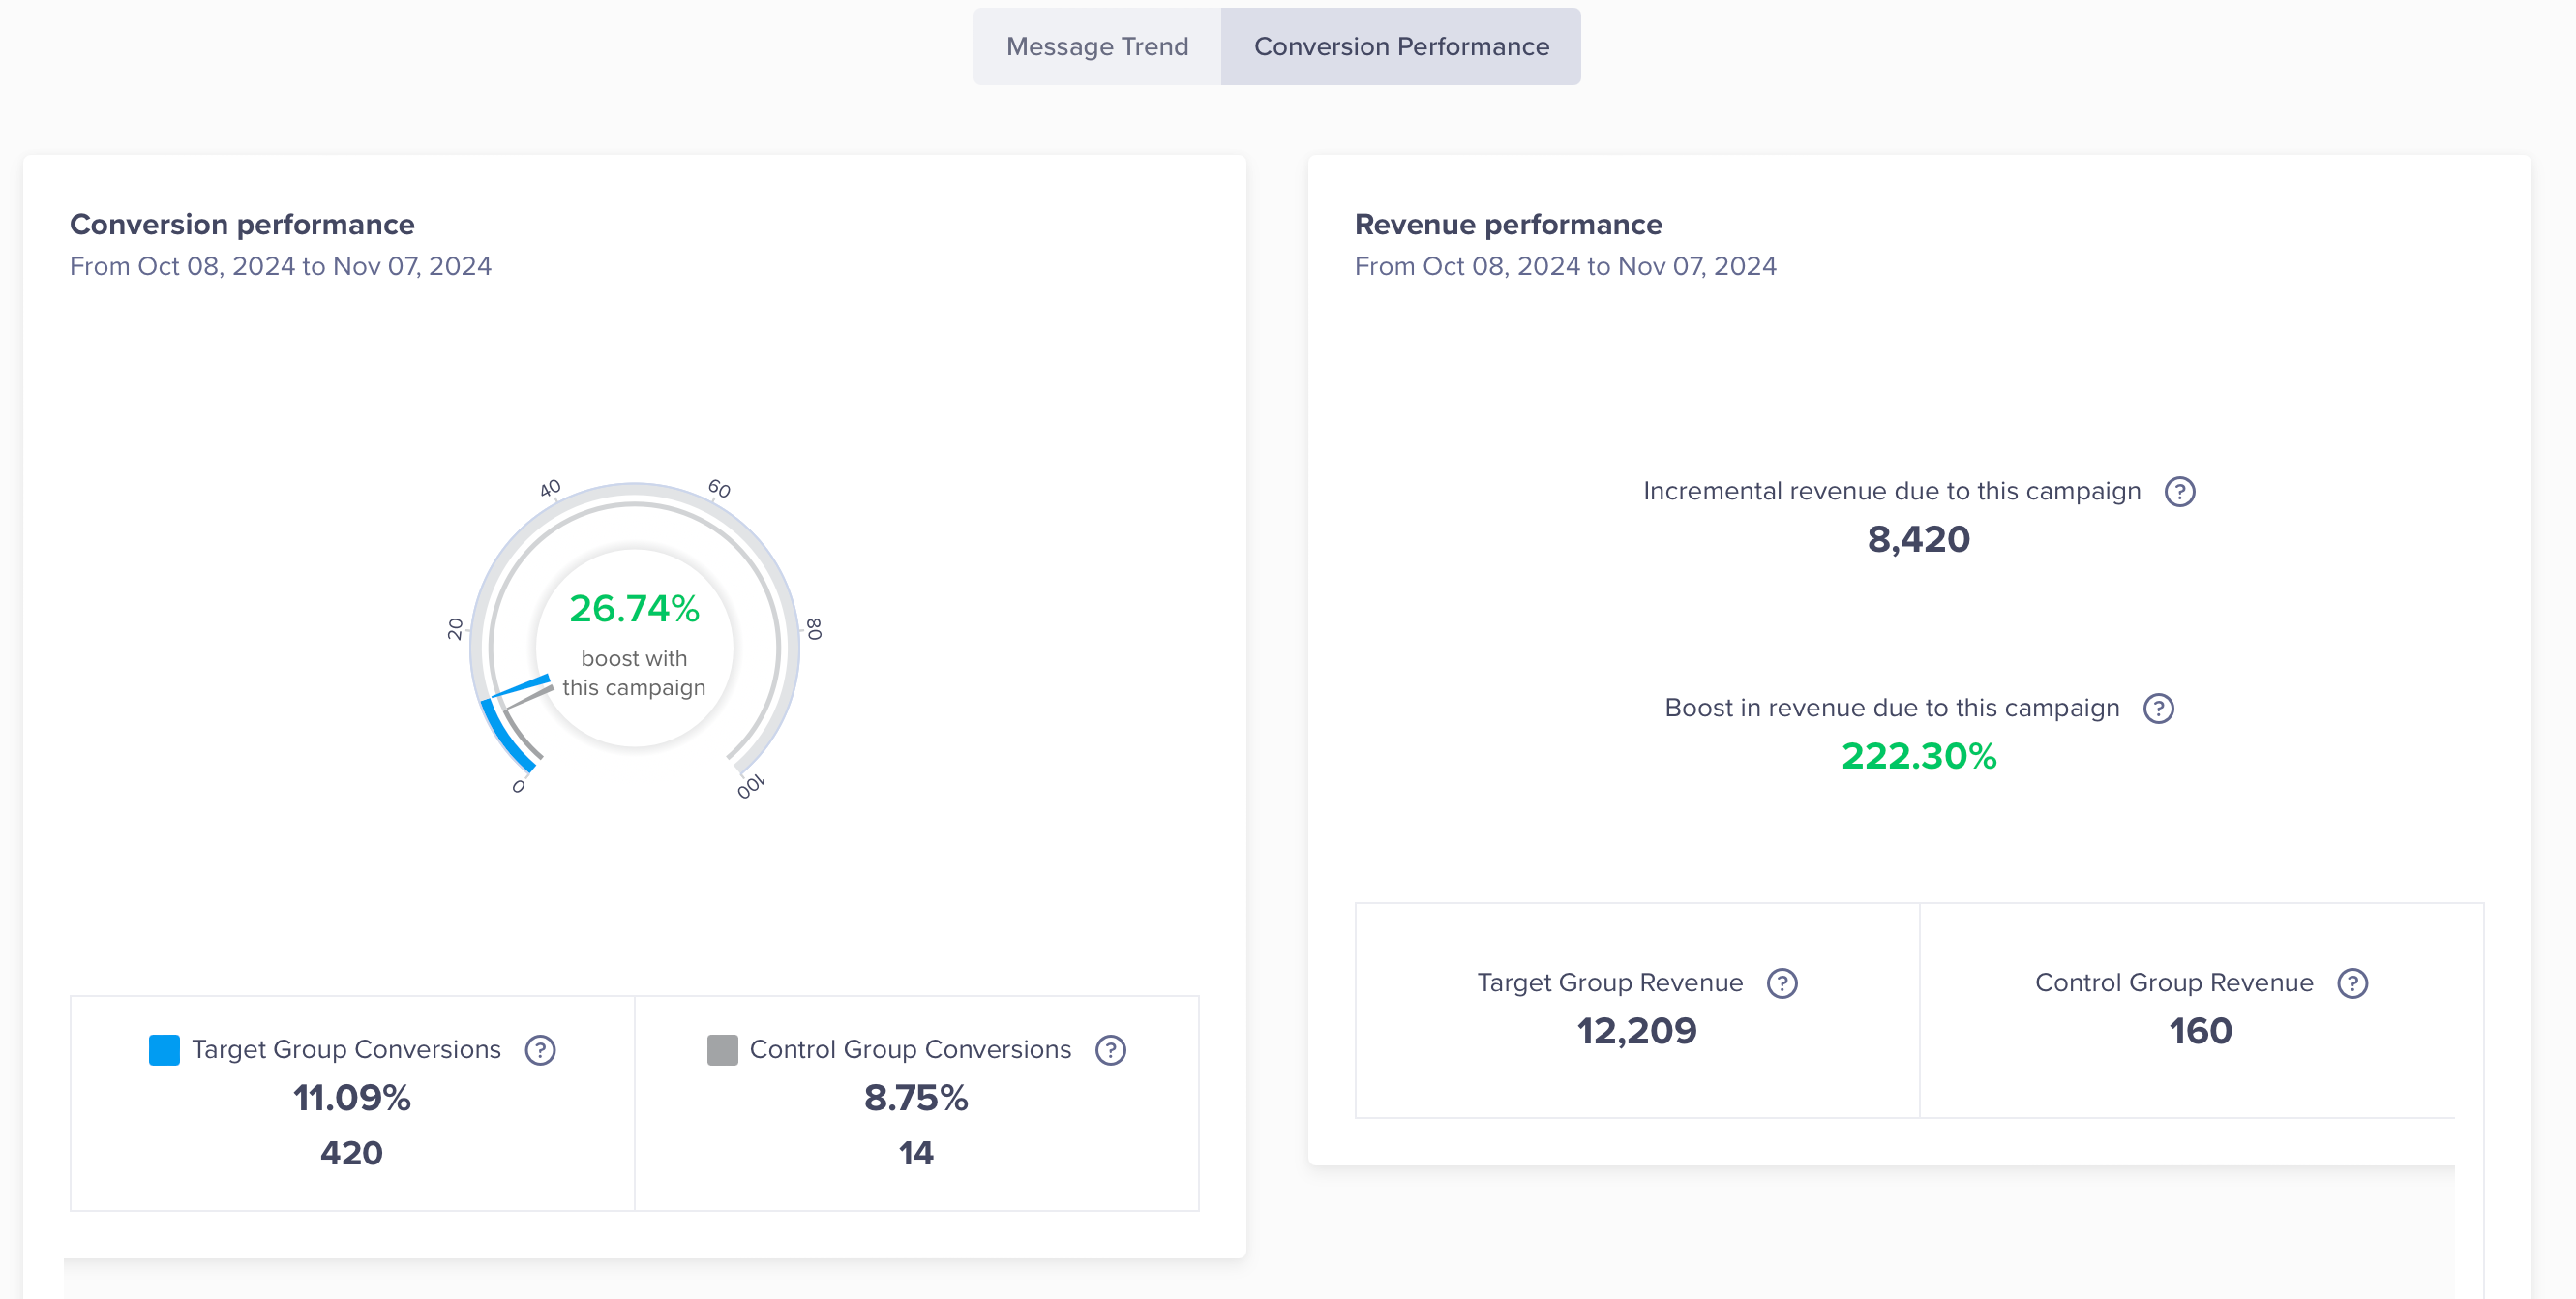Click 'Incremental revenue due to this campaign' label
This screenshot has width=2576, height=1299.
point(1892,492)
